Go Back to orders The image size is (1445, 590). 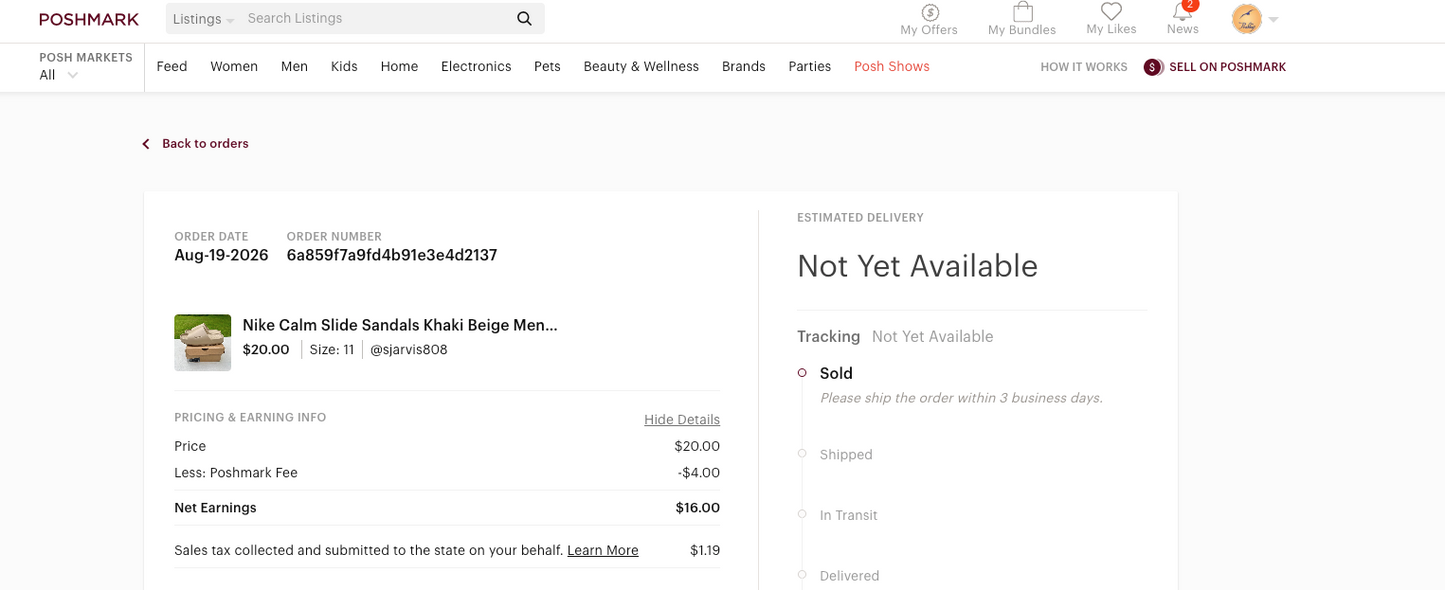coord(205,144)
